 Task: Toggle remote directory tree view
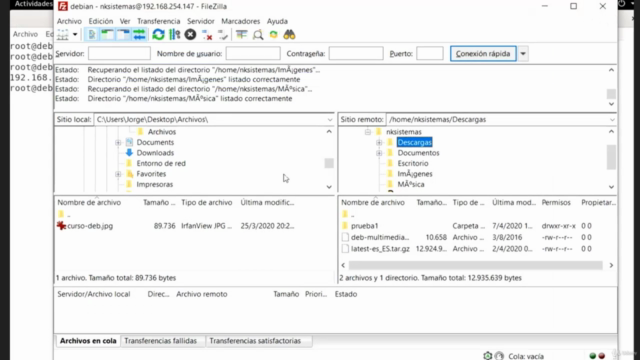click(123, 35)
